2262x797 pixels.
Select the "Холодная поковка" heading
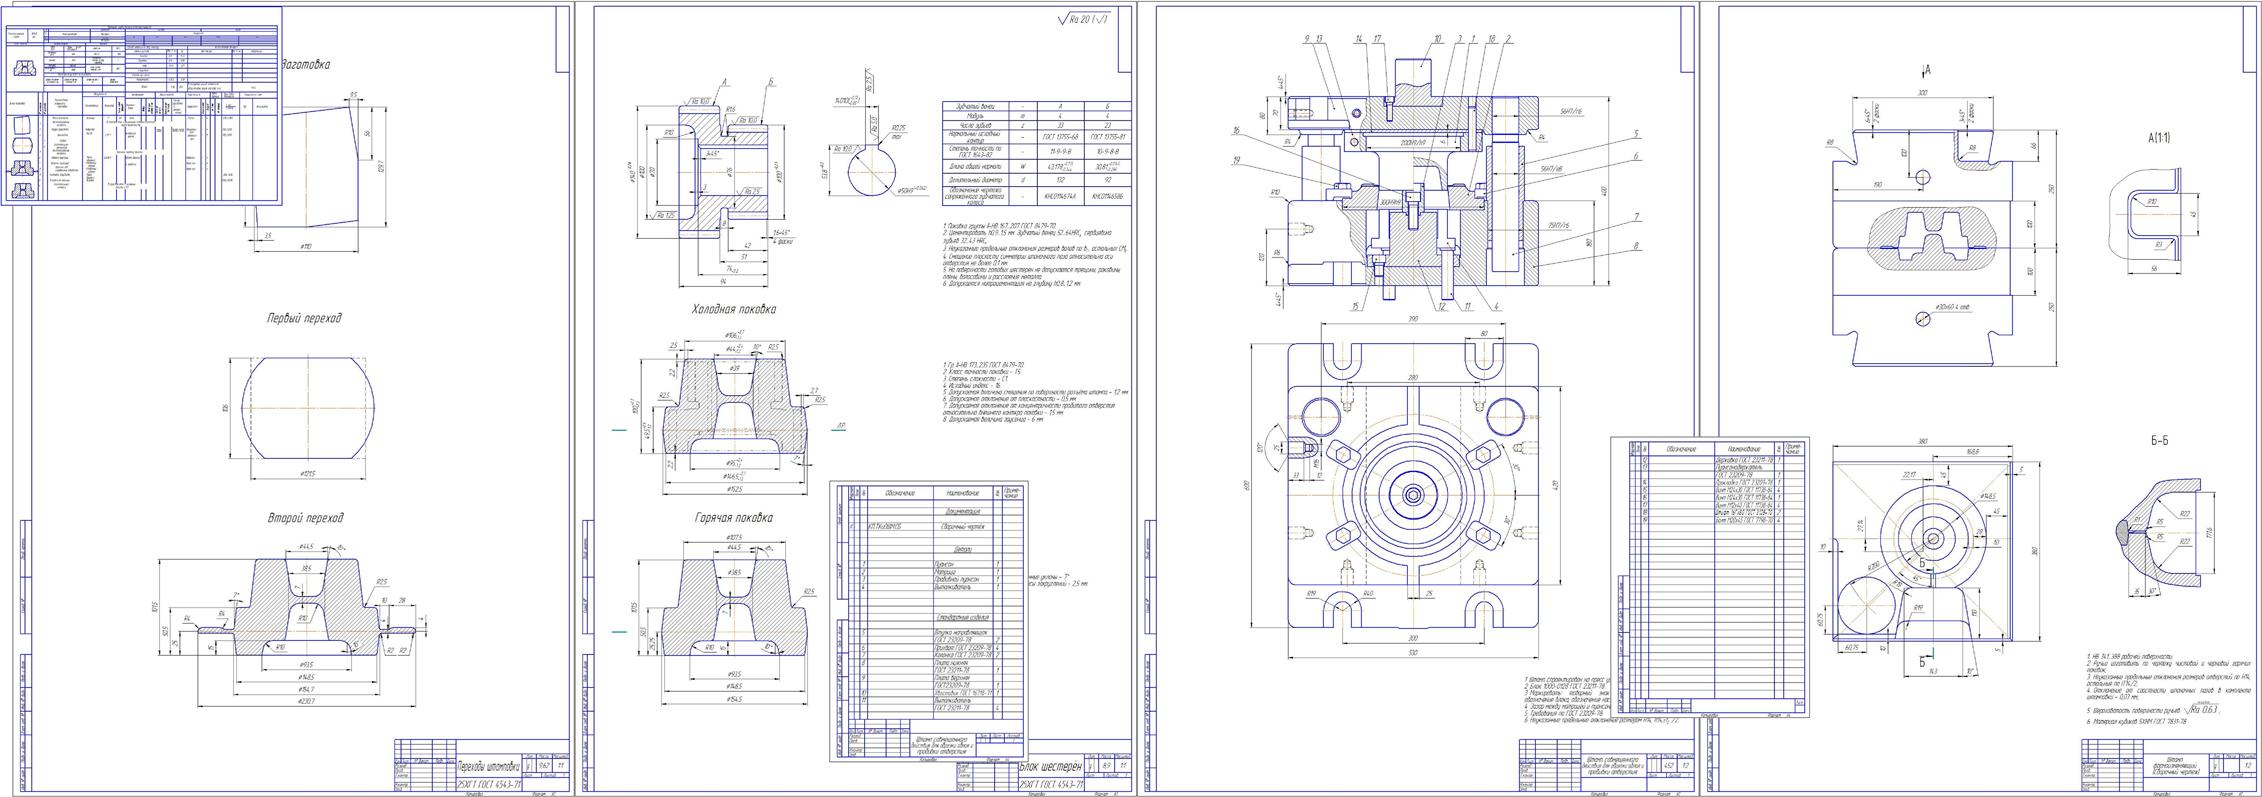point(734,310)
